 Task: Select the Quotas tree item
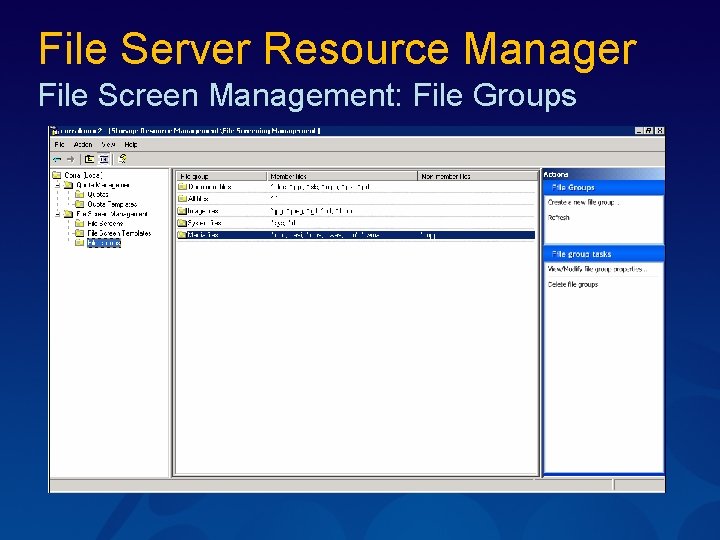[98, 194]
